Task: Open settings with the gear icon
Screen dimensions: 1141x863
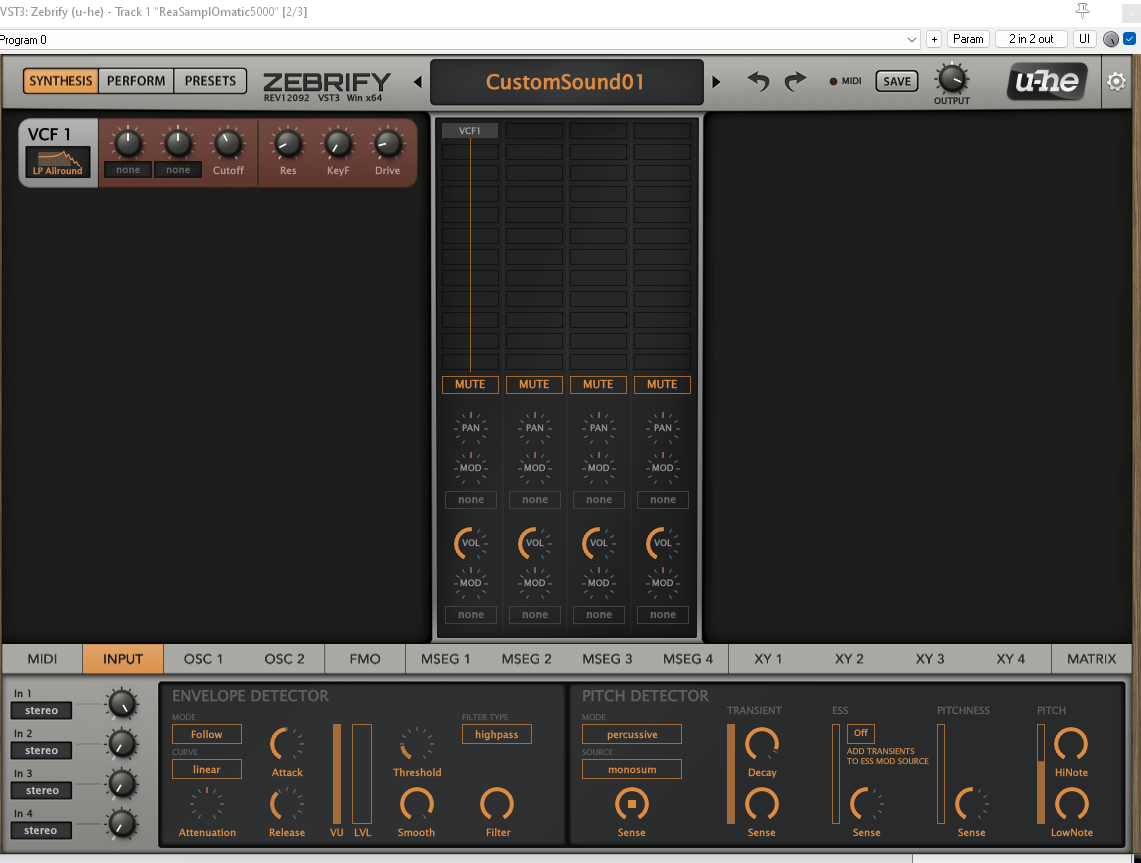Action: click(x=1116, y=81)
